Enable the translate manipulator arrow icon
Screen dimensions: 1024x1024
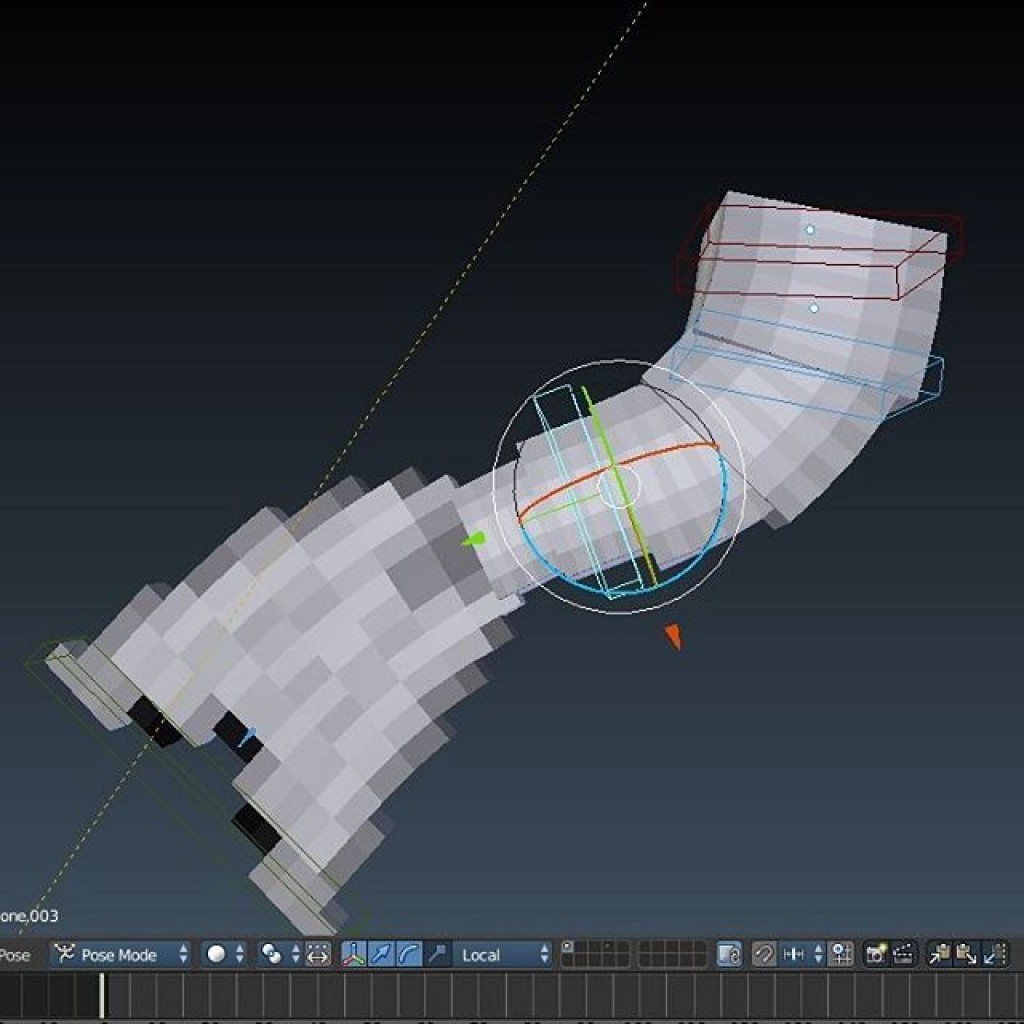click(380, 953)
